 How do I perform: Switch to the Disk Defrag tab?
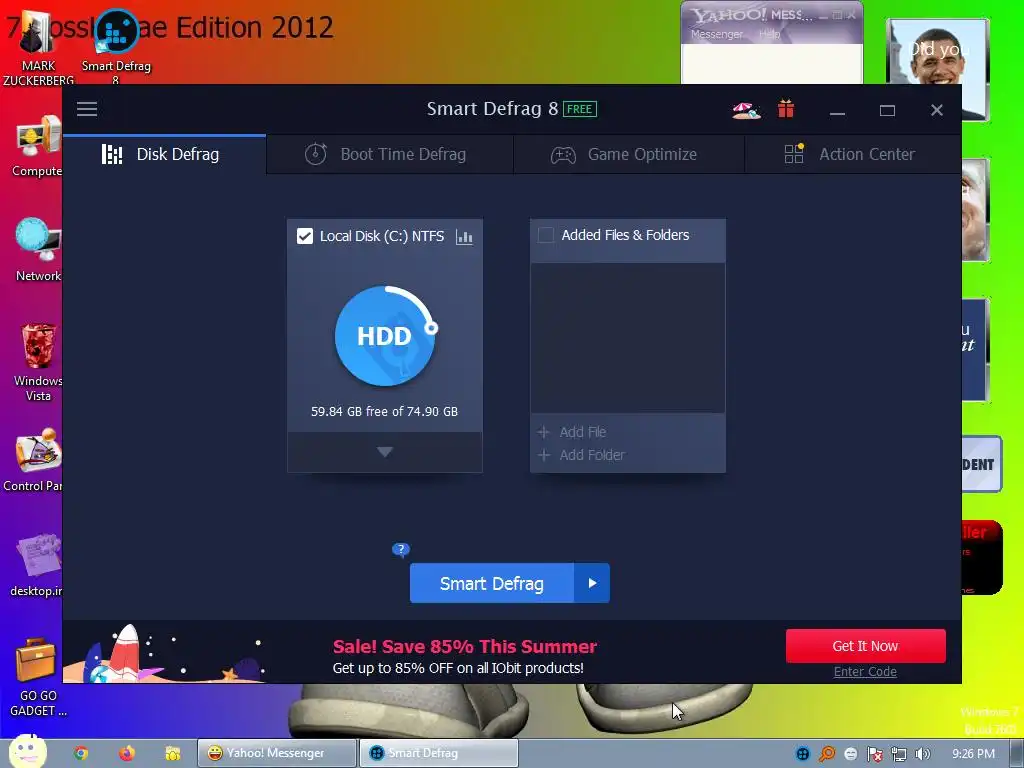[165, 154]
